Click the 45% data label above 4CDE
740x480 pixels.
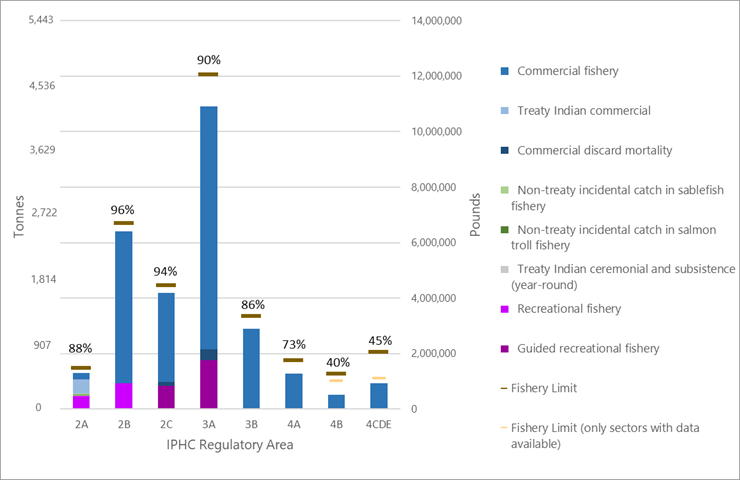pyautogui.click(x=379, y=340)
